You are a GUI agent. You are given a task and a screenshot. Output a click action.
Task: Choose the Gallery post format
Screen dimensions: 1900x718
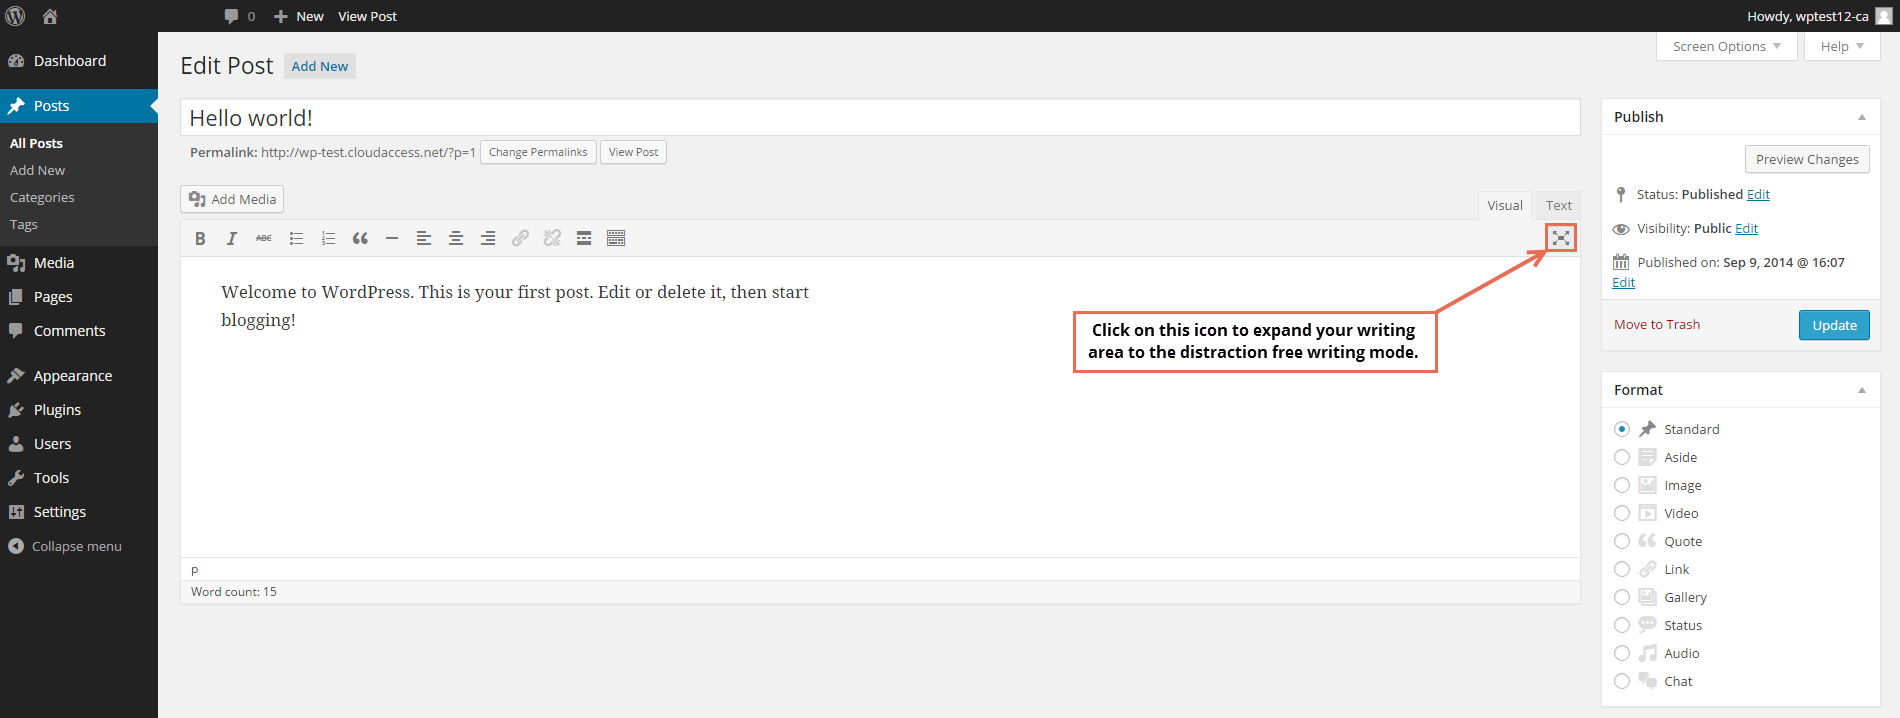[x=1622, y=597]
